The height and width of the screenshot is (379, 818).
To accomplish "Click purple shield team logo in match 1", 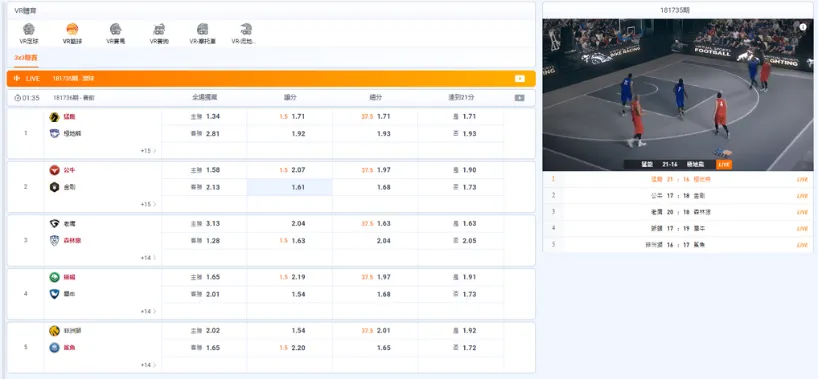I will coord(54,133).
